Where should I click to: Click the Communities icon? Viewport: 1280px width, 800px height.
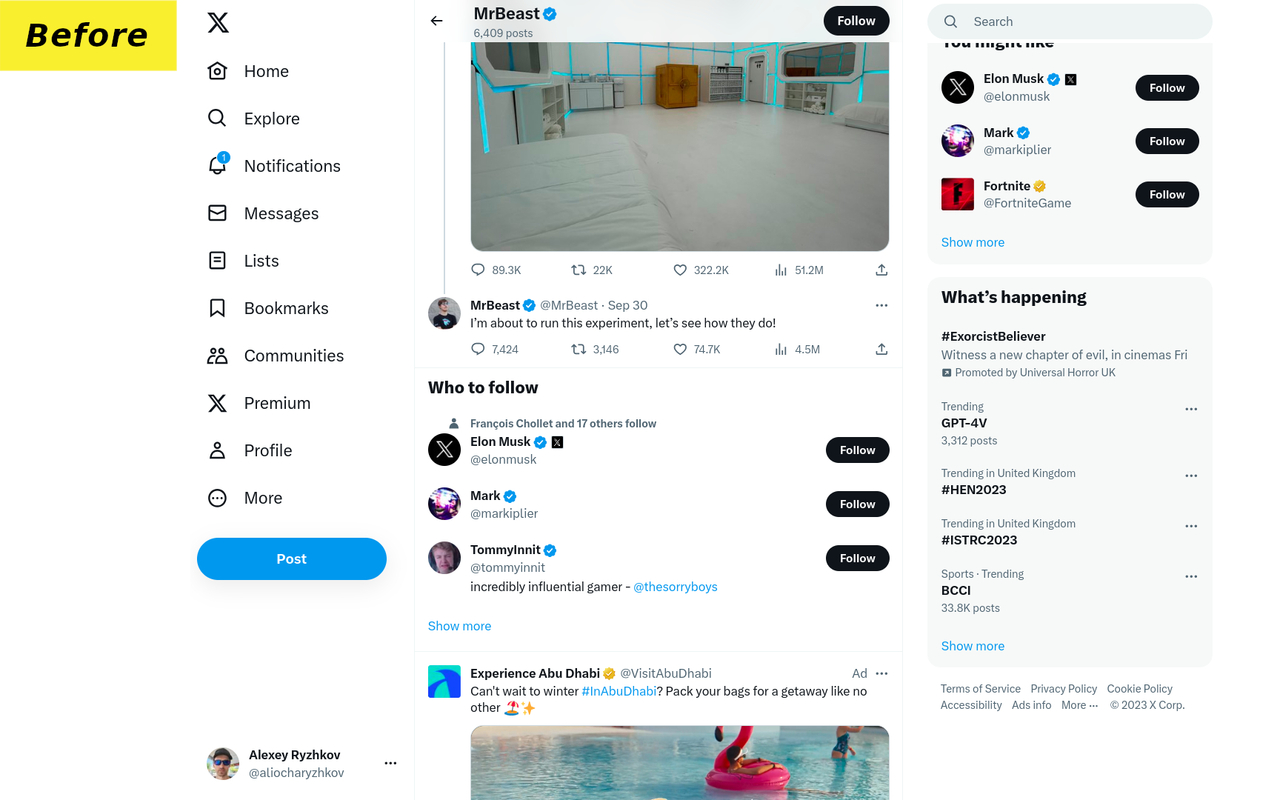pos(218,355)
